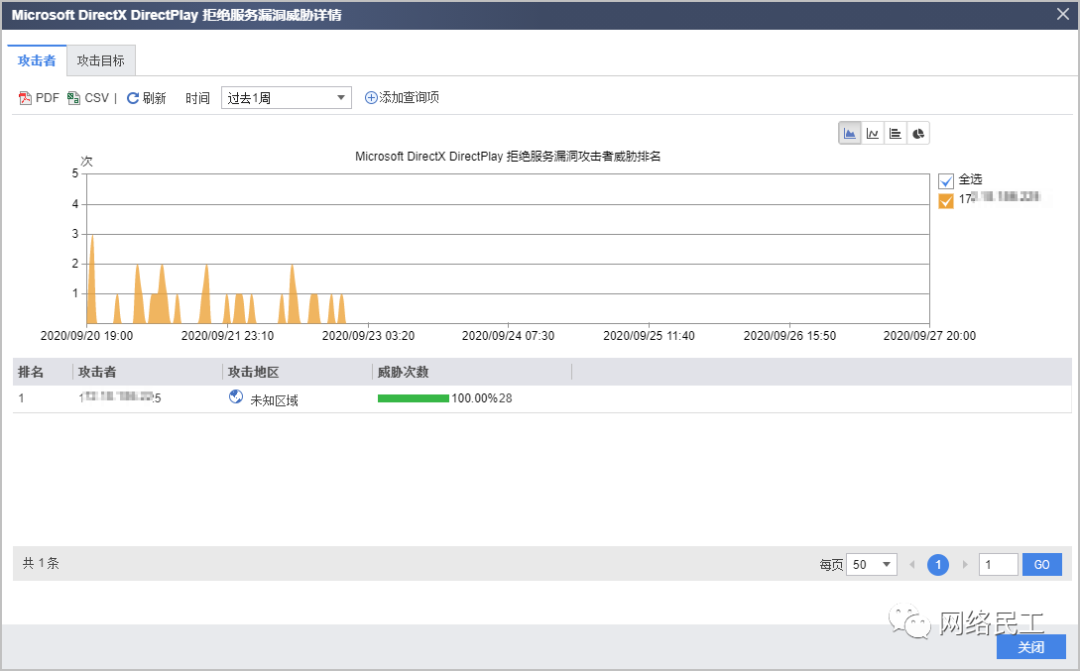Click x-axis label 2020/09/23 03:20

click(368, 336)
